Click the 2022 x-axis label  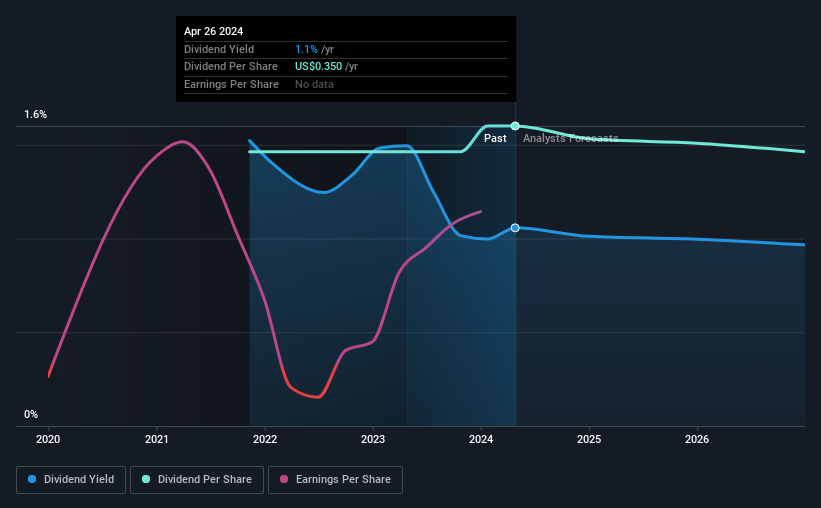click(x=265, y=439)
